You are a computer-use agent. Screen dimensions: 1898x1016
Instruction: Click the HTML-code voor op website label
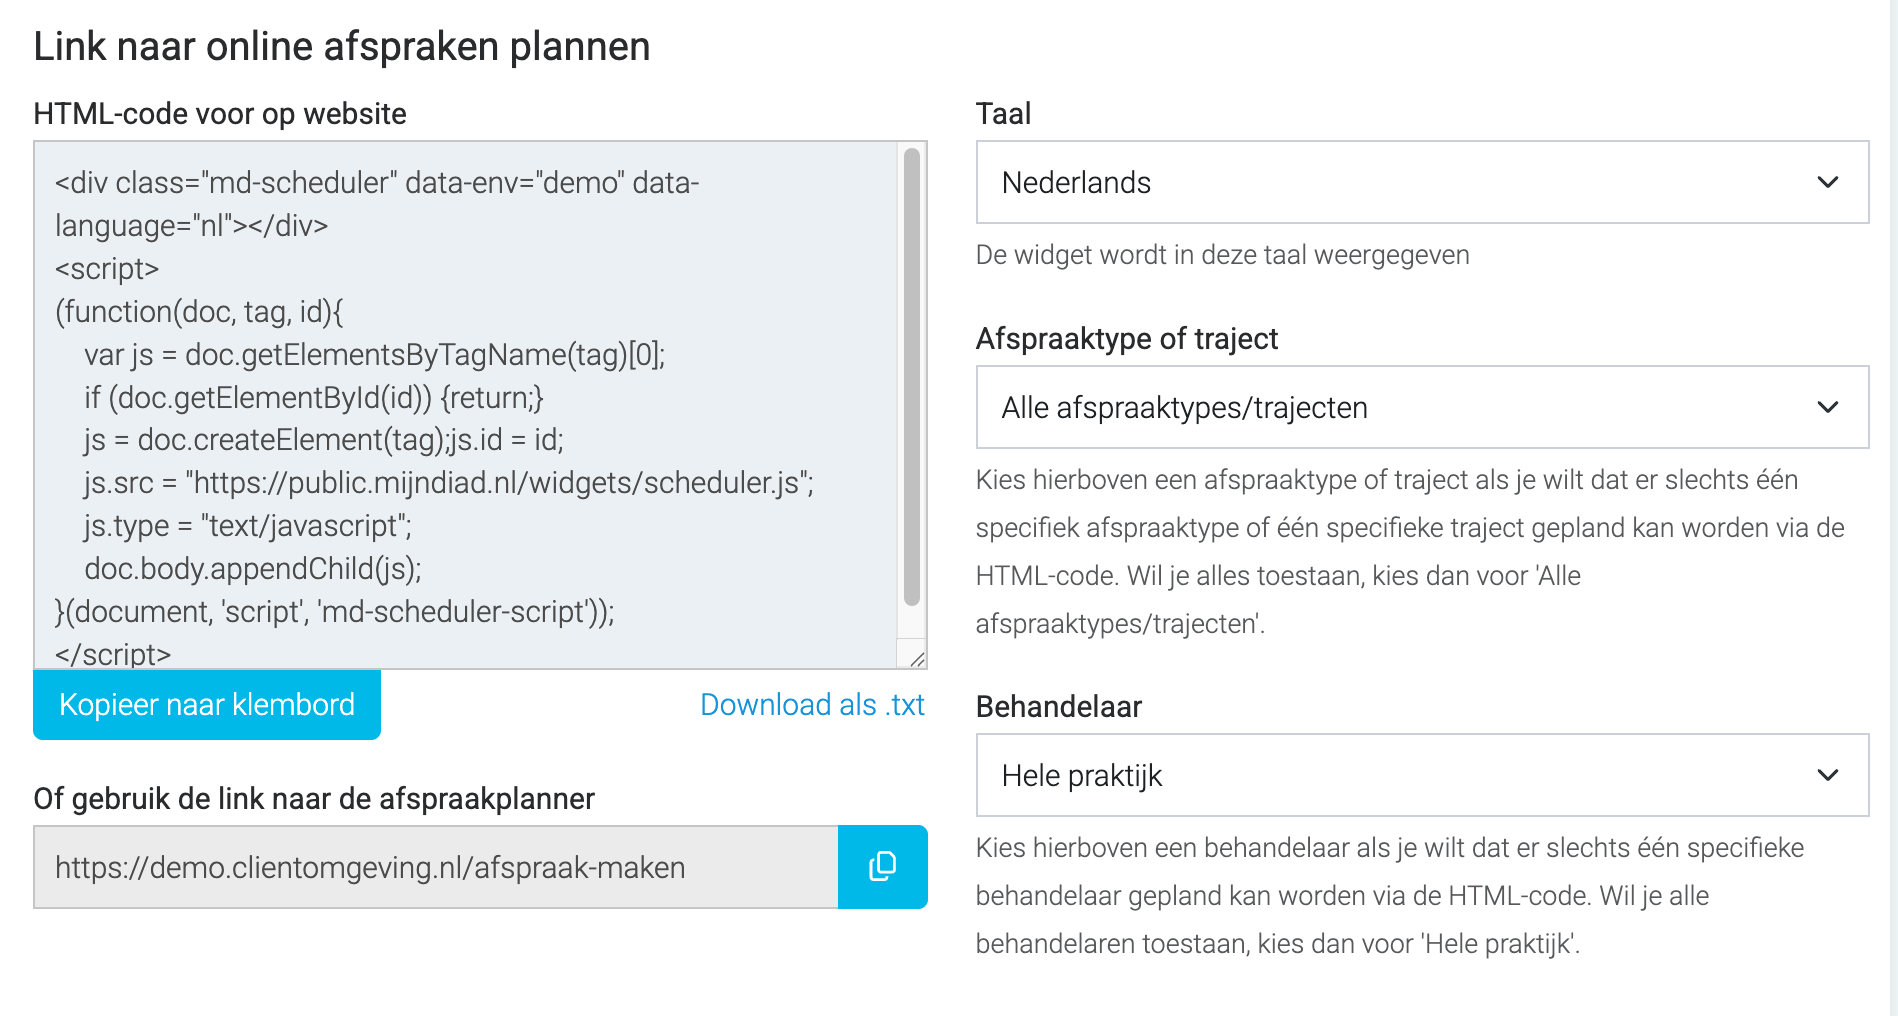(x=220, y=114)
